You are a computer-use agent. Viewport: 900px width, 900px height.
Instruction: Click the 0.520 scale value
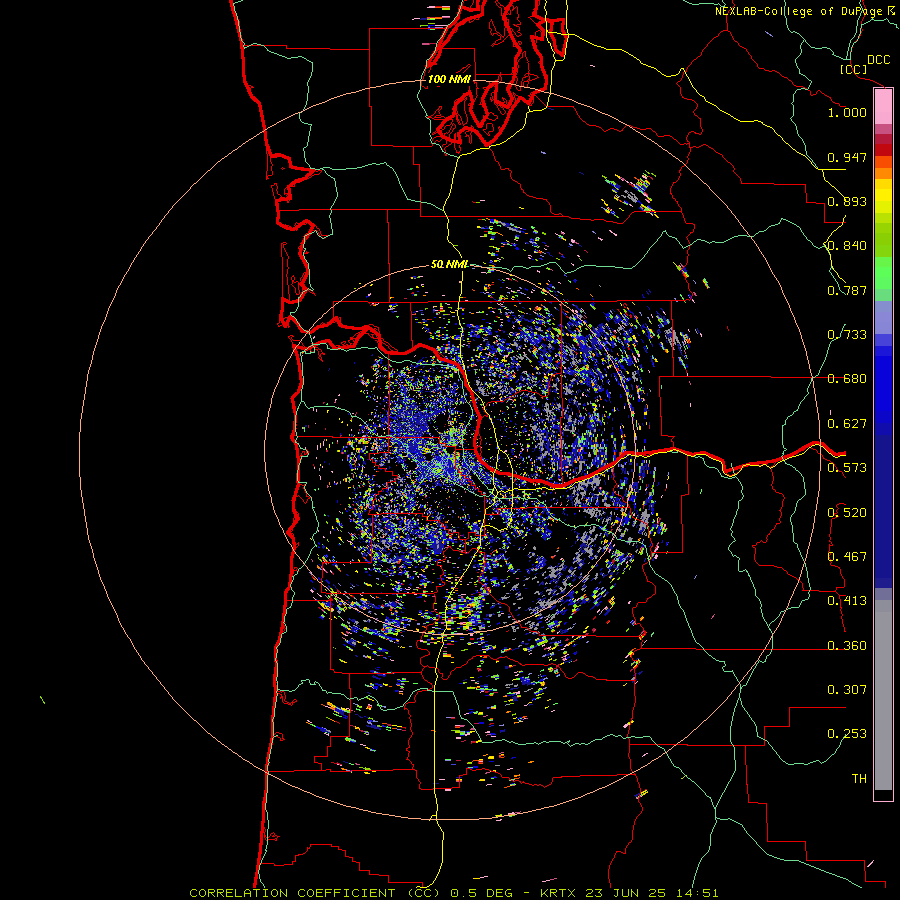(x=847, y=513)
